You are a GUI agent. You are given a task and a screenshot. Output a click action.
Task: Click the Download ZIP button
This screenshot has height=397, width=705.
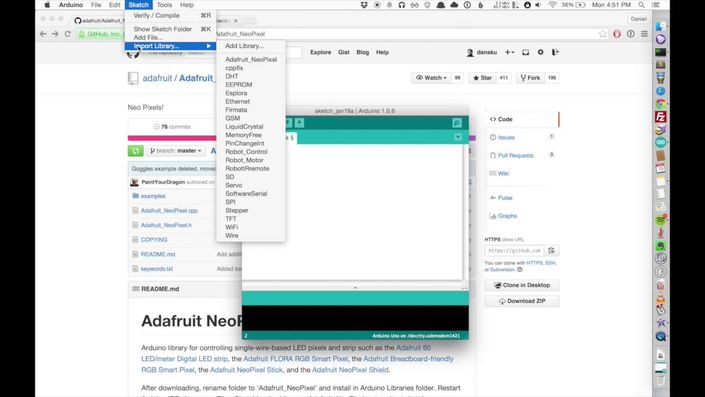pyautogui.click(x=522, y=301)
